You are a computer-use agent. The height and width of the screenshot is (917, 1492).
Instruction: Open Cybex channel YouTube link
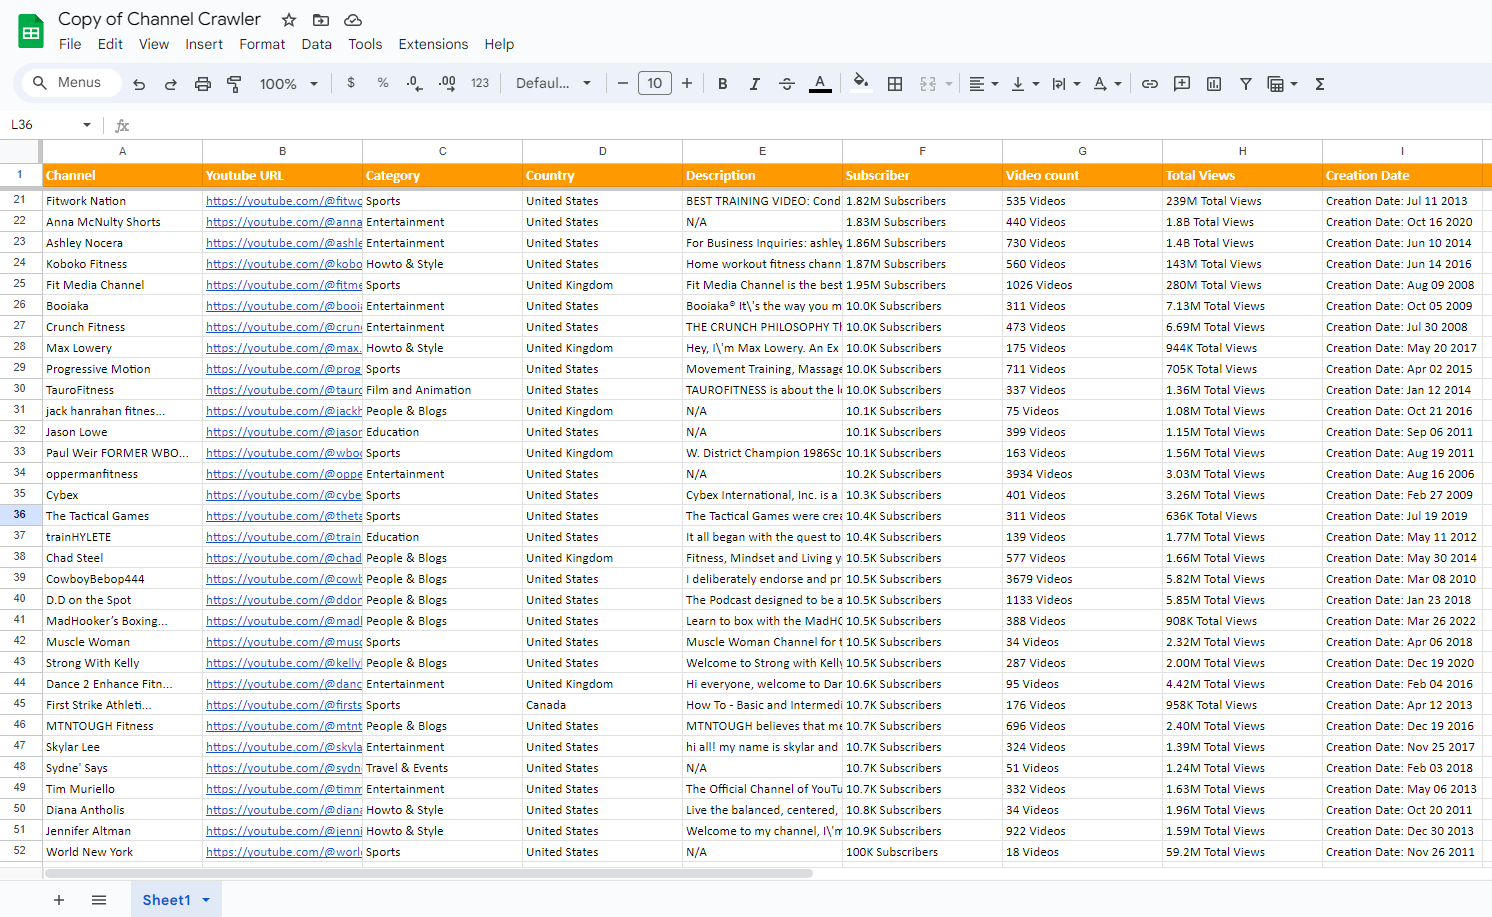click(x=284, y=495)
